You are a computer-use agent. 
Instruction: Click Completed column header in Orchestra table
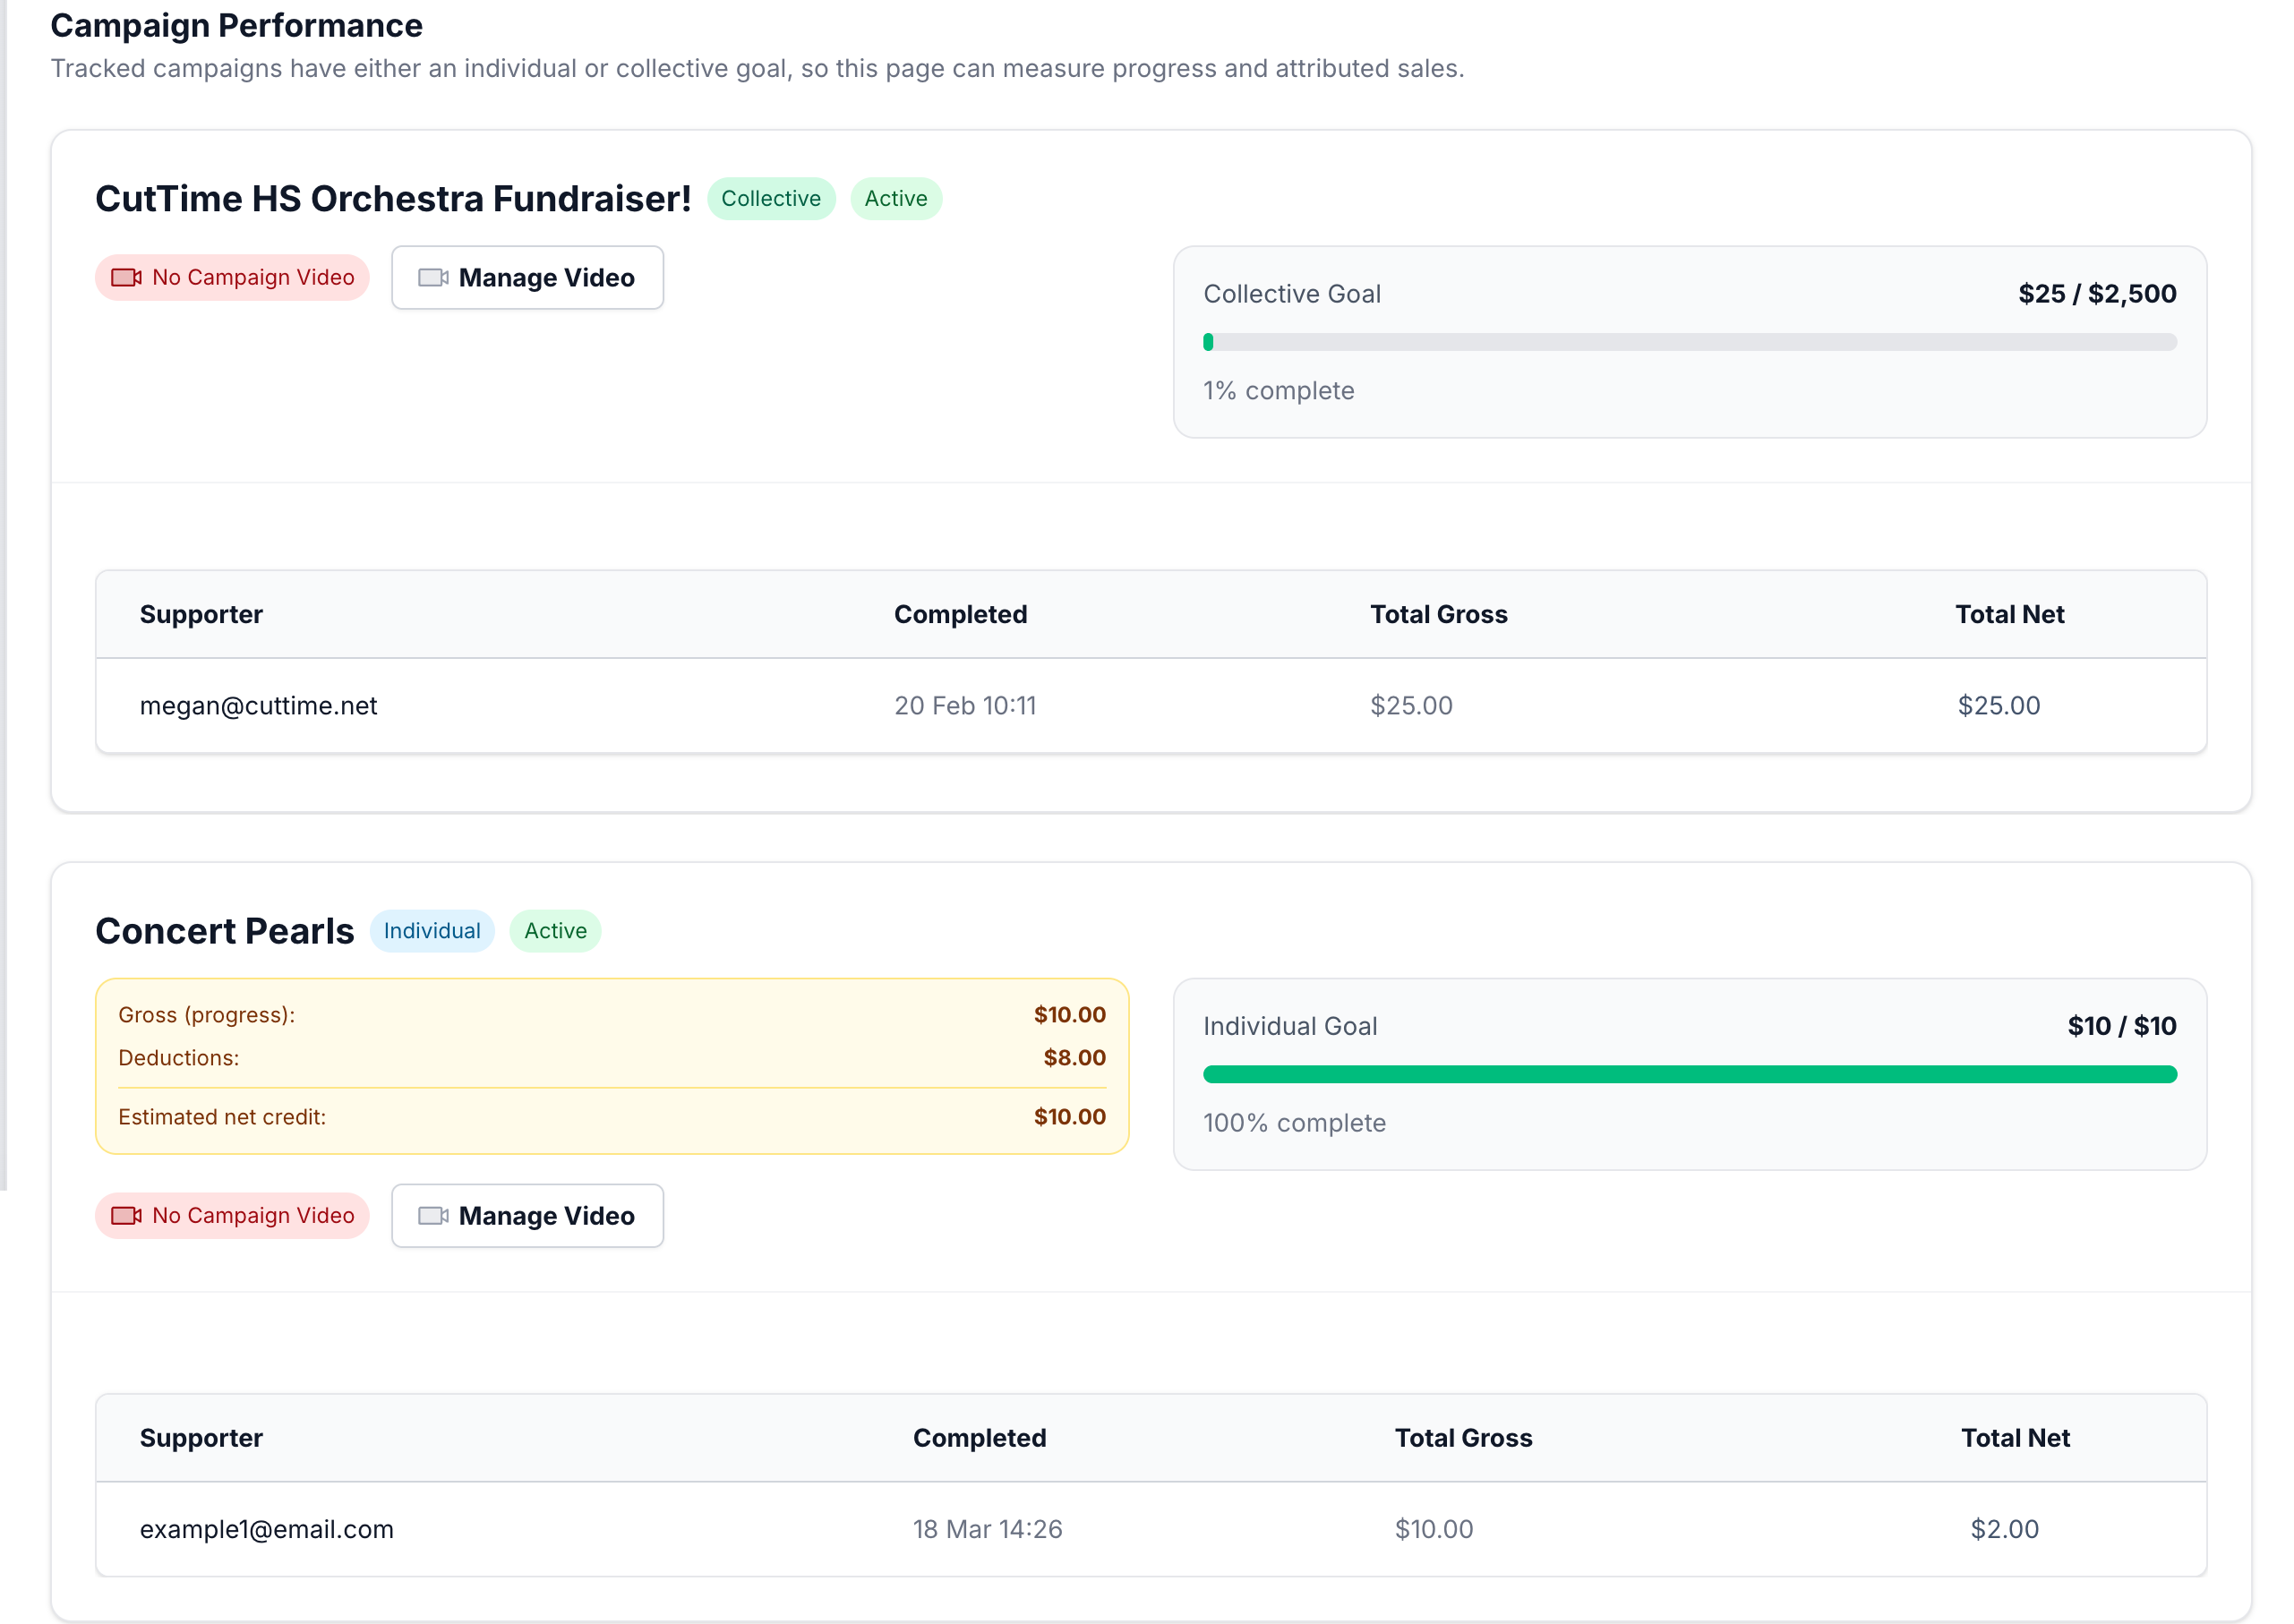click(960, 614)
